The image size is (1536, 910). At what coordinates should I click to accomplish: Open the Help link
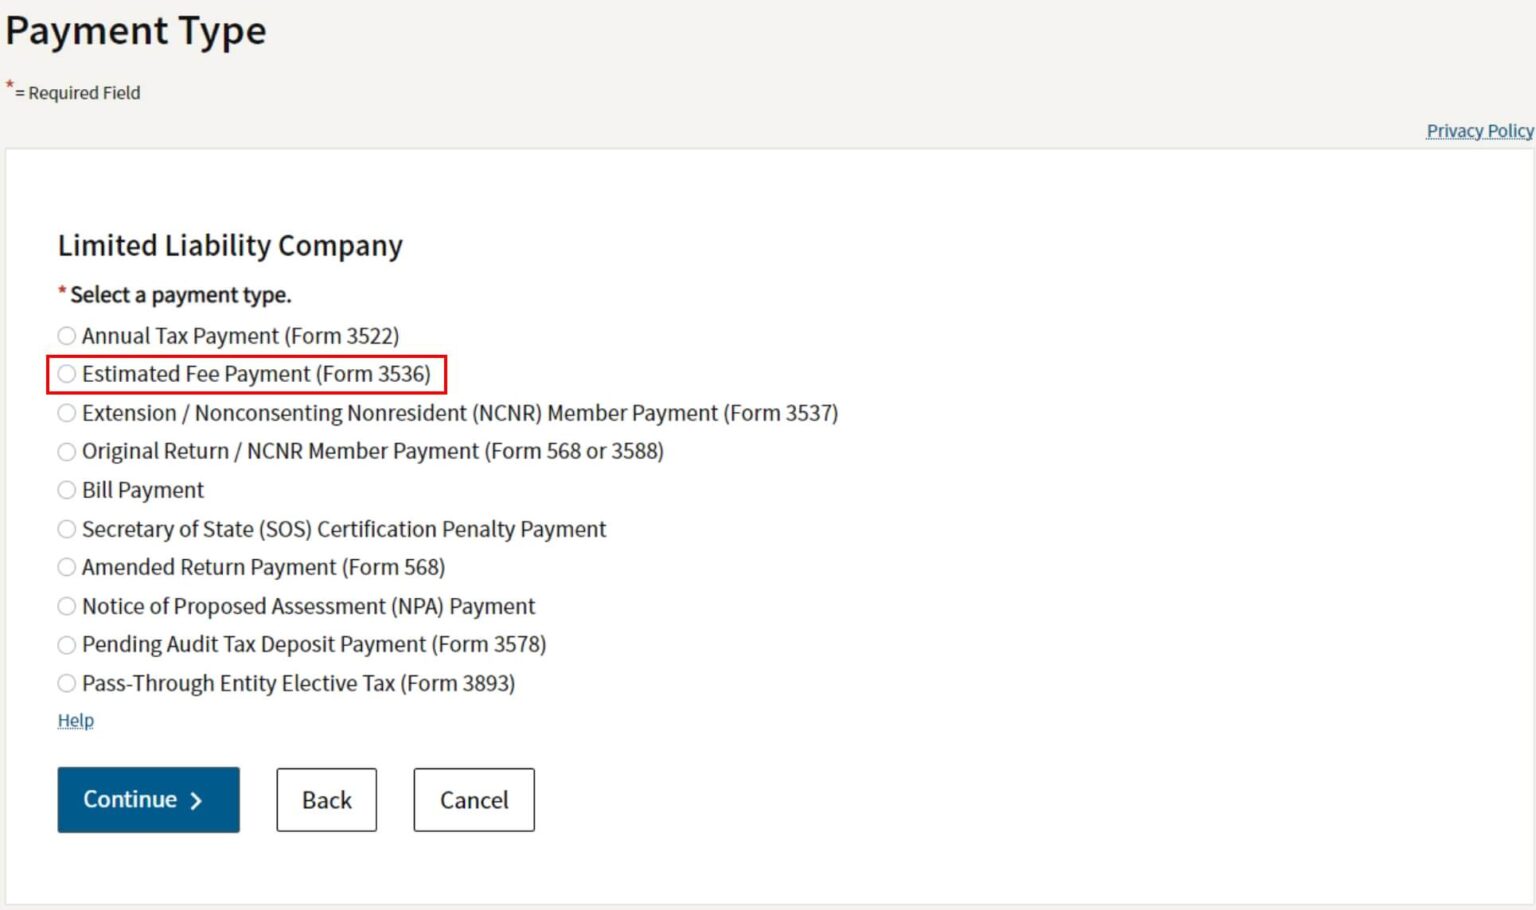click(76, 720)
